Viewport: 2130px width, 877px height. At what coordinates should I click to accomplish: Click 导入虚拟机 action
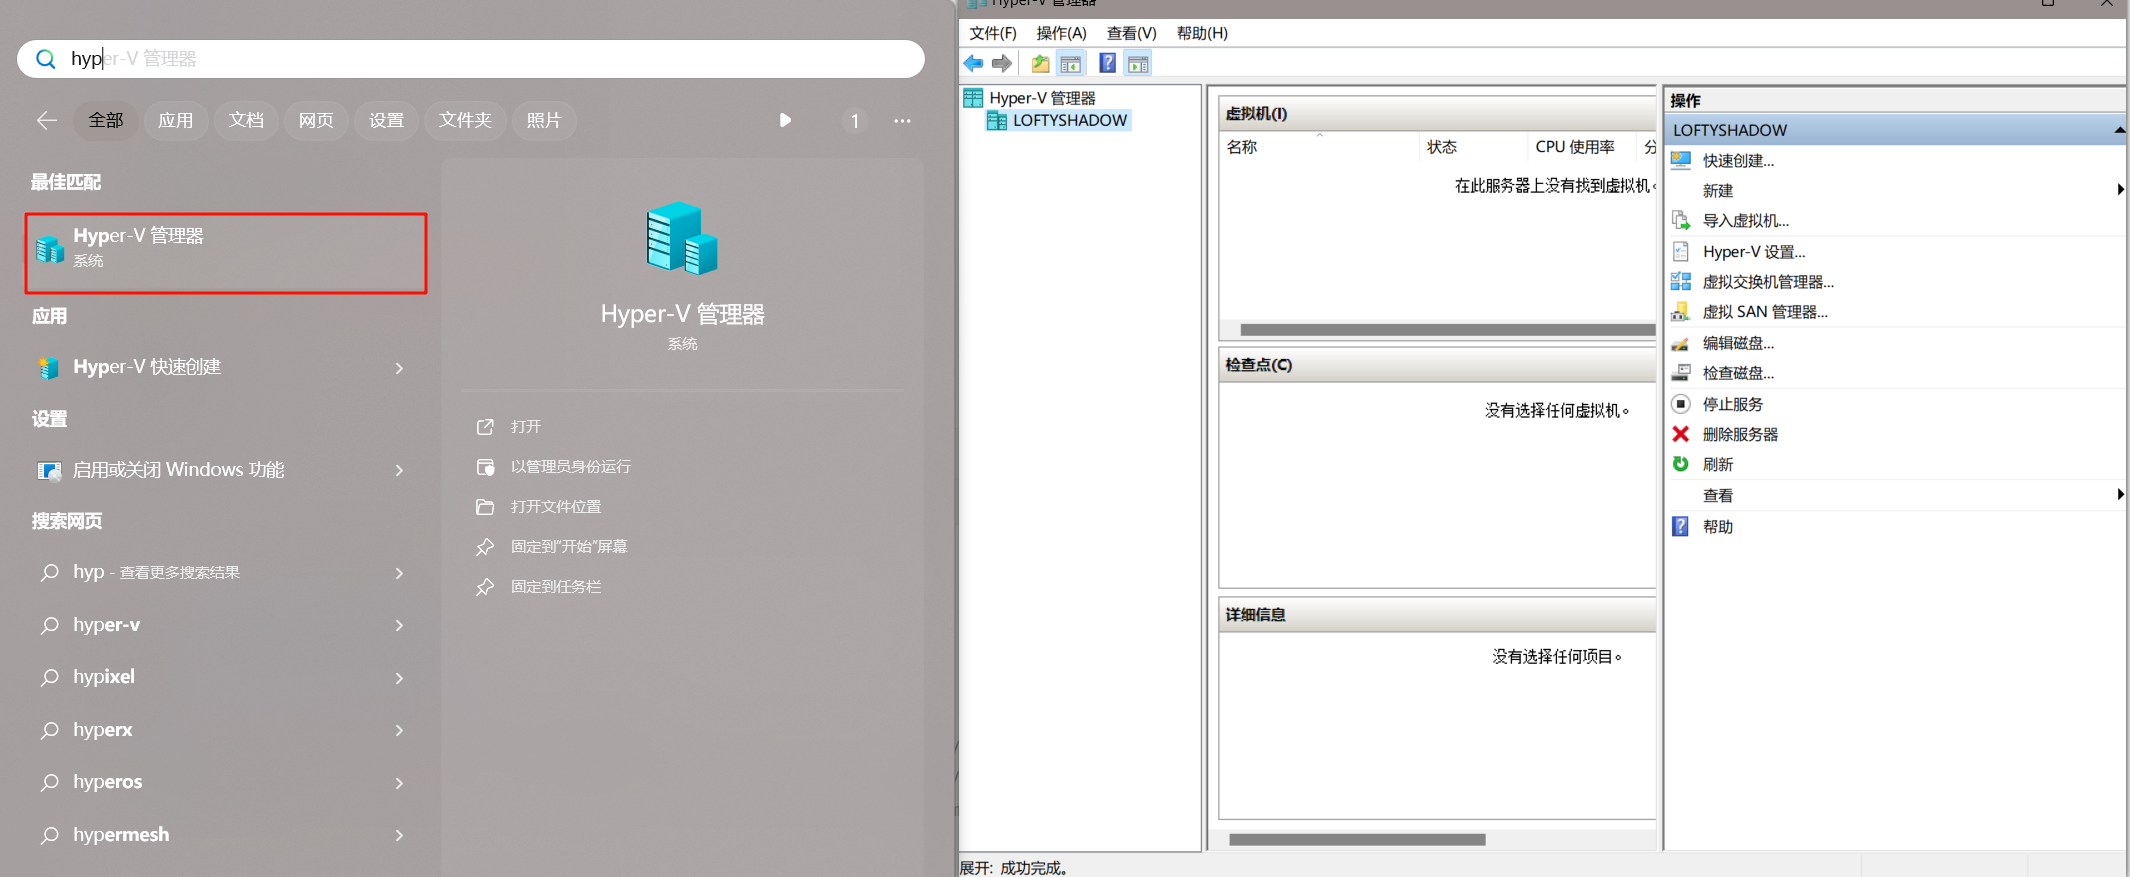coord(1745,221)
